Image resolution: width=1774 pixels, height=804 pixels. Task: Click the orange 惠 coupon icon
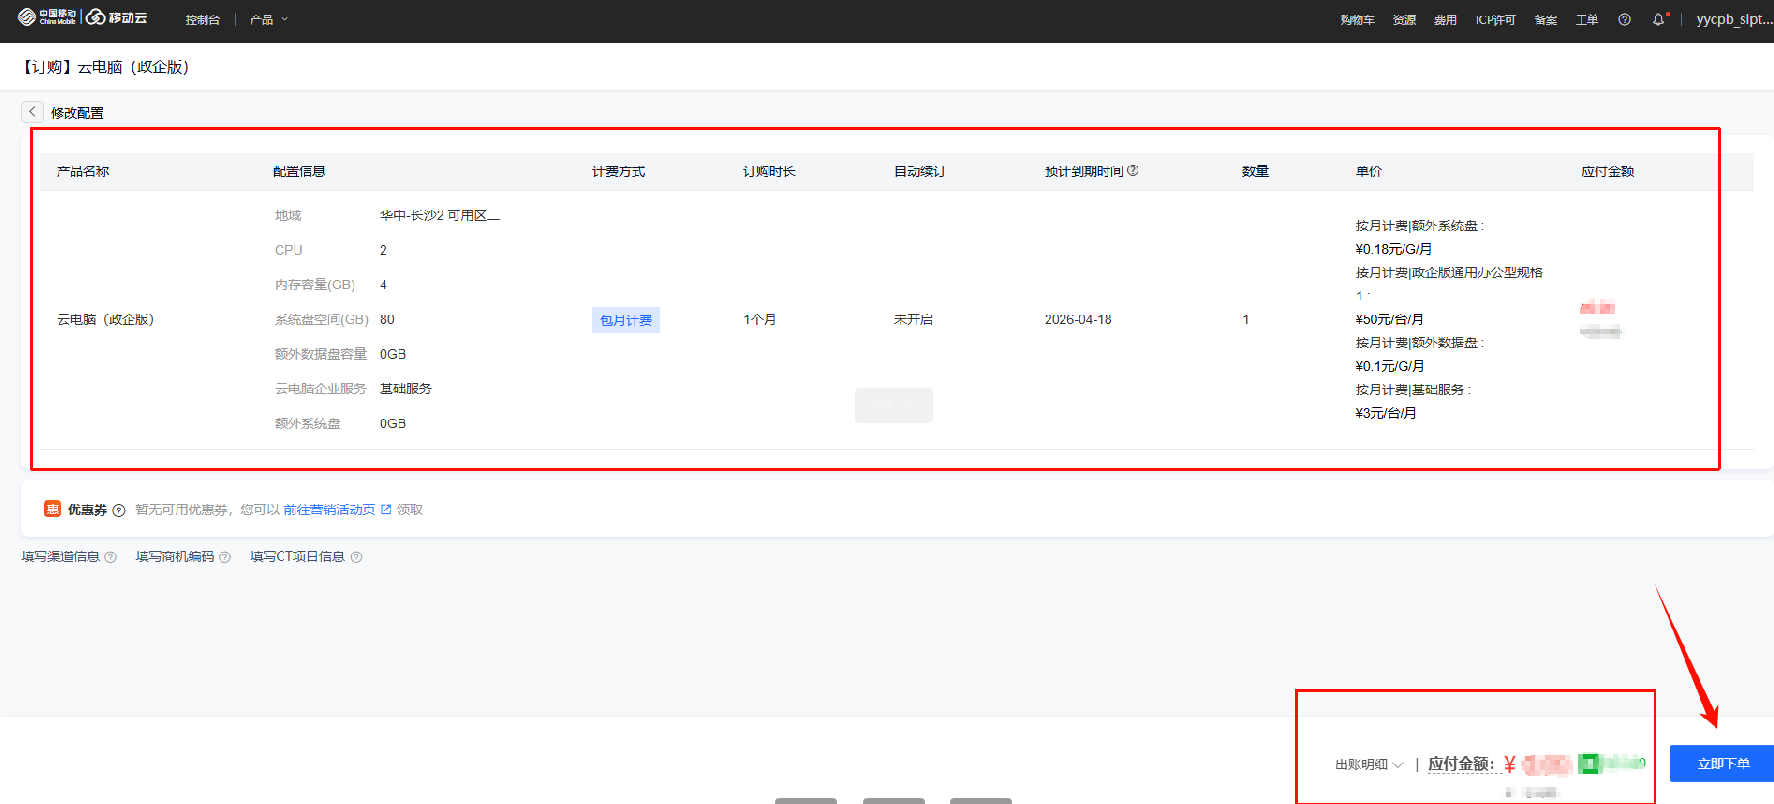tap(52, 509)
